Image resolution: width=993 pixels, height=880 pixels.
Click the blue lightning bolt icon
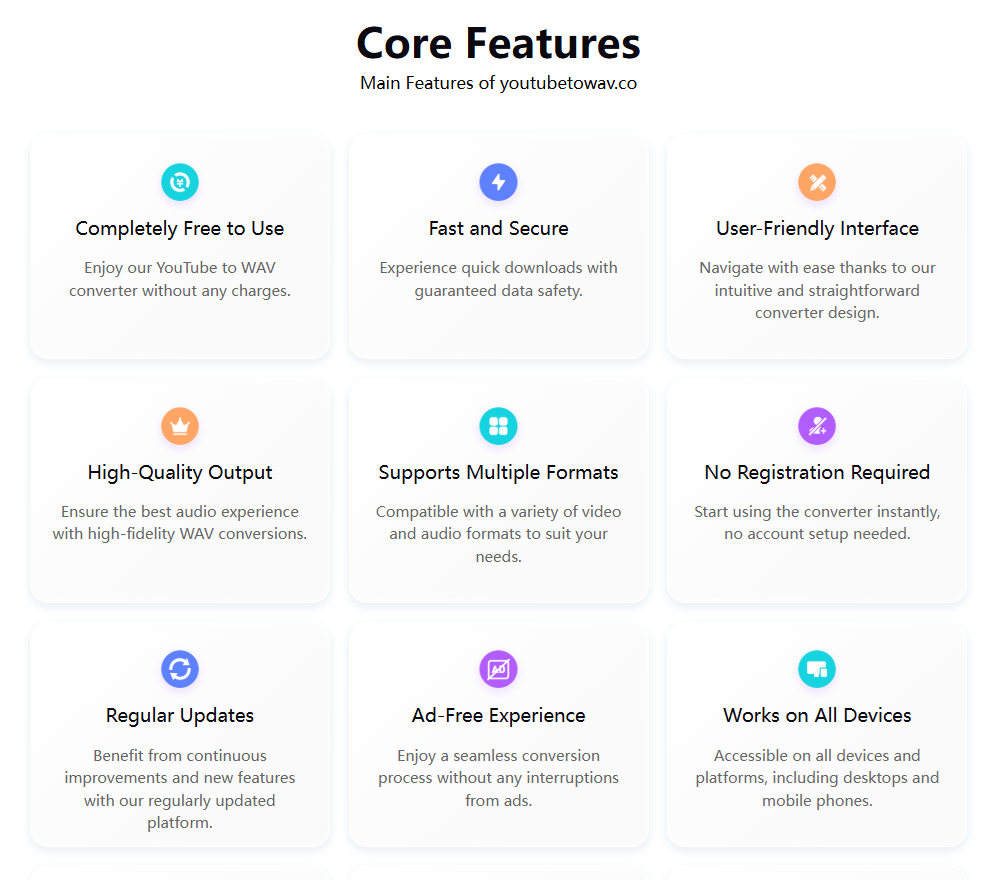pyautogui.click(x=498, y=182)
